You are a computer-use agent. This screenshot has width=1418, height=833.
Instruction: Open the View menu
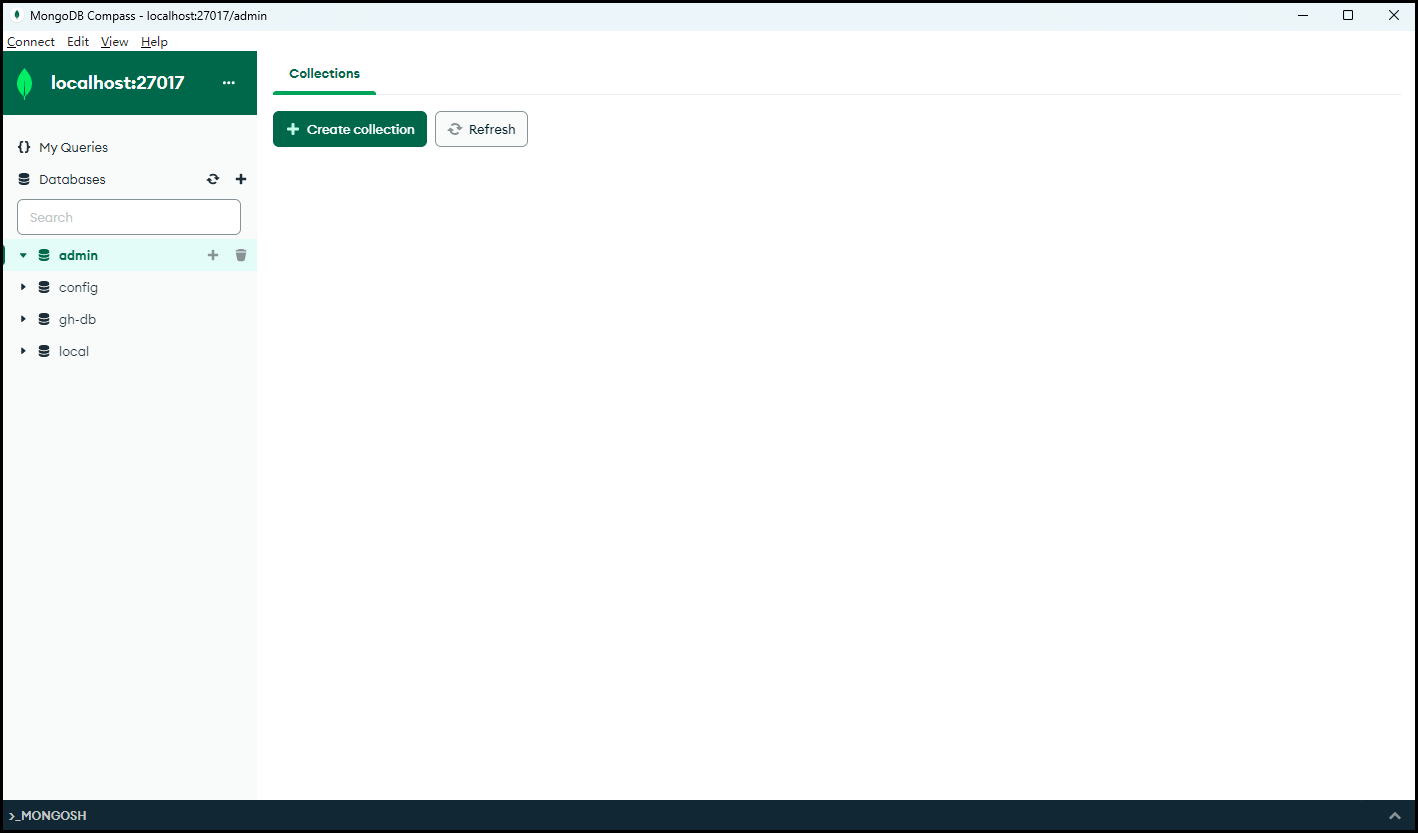(115, 42)
